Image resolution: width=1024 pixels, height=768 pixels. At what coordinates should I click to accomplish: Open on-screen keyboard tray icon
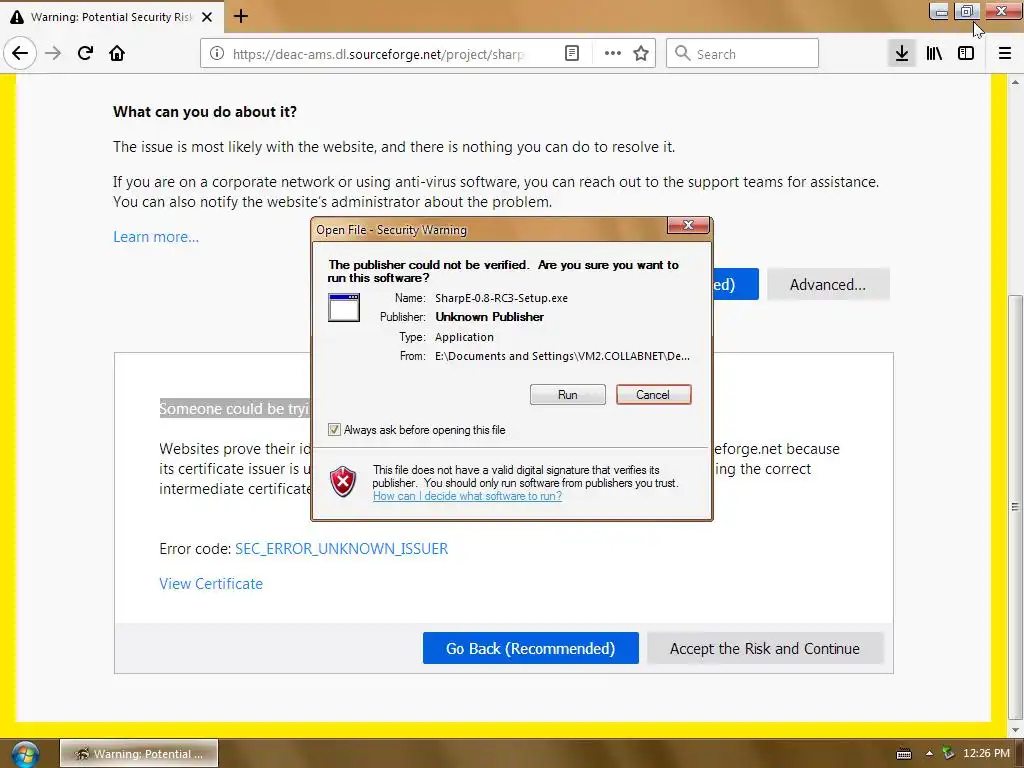[904, 754]
